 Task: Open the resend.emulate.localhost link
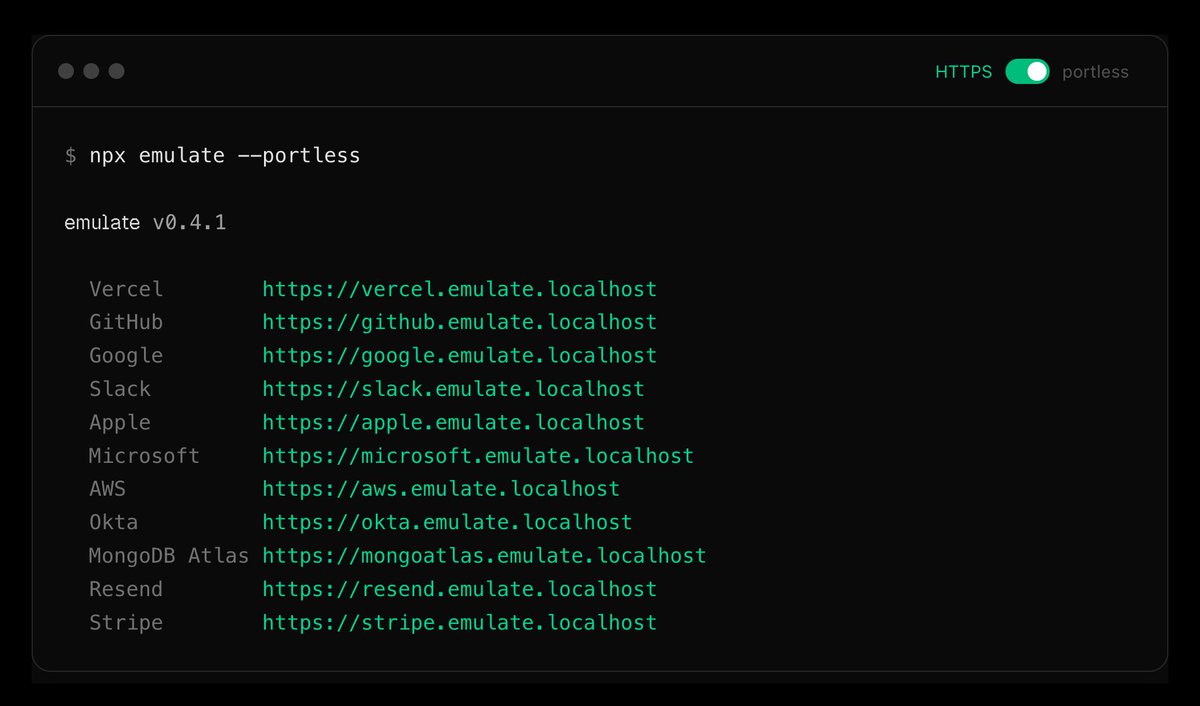460,589
